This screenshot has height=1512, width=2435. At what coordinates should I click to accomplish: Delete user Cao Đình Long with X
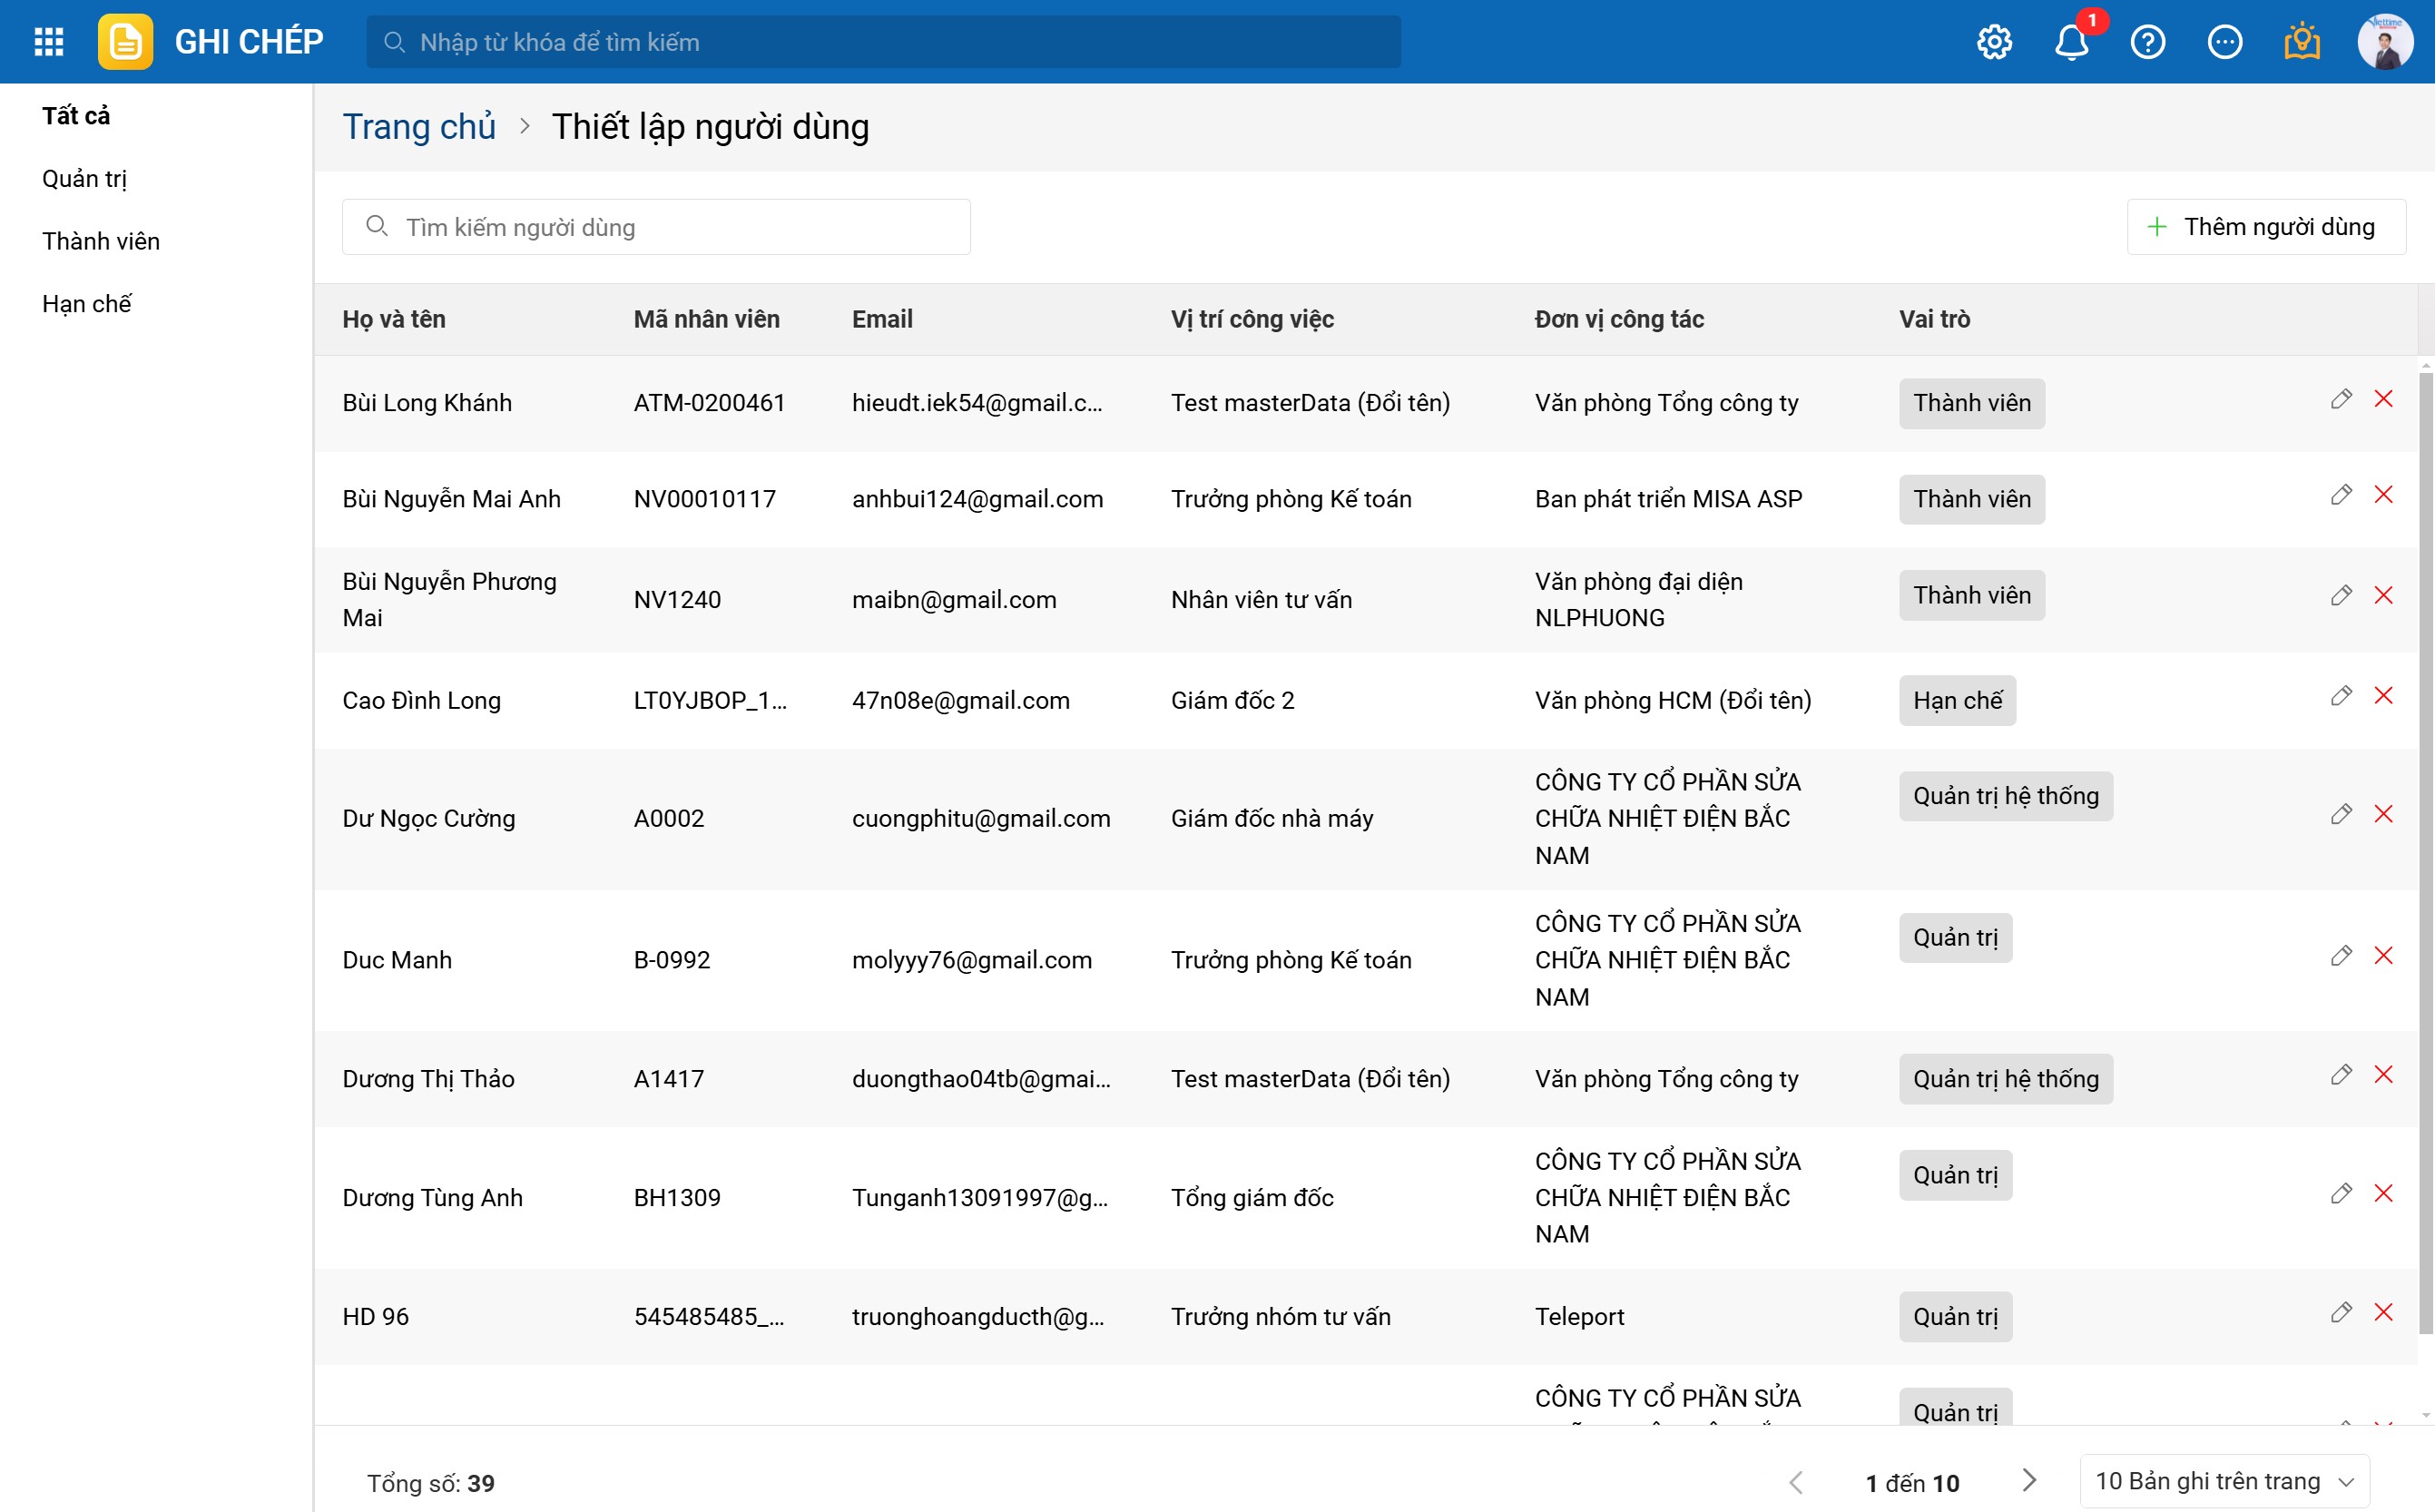(2383, 696)
